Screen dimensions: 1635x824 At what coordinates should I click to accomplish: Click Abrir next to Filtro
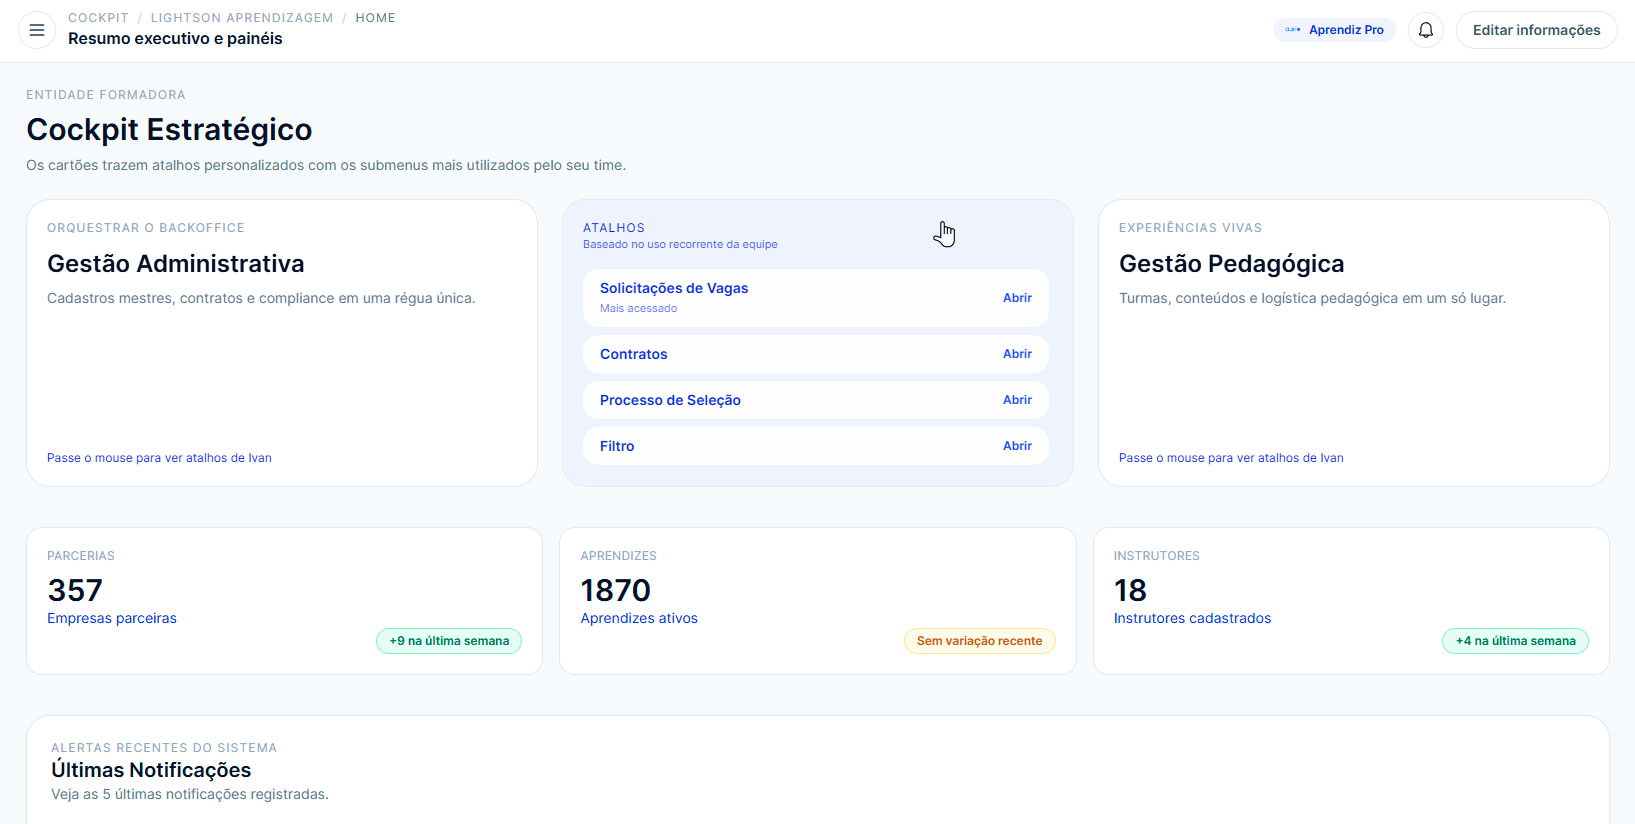pyautogui.click(x=1017, y=446)
